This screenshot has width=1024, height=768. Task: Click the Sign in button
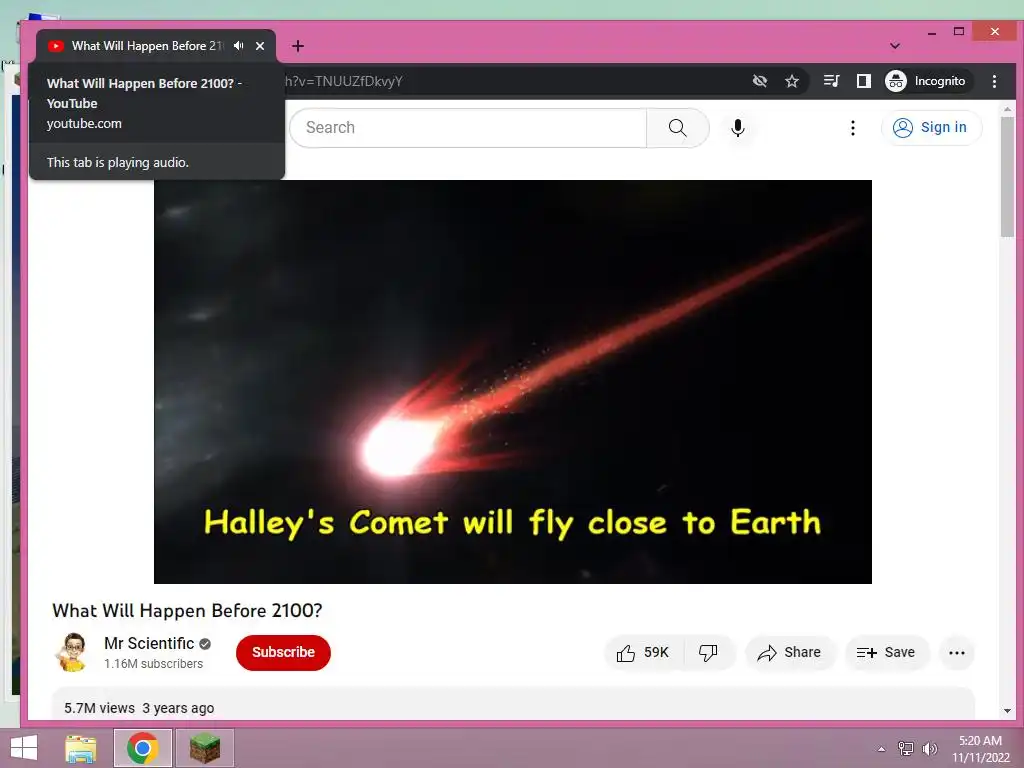click(x=931, y=127)
